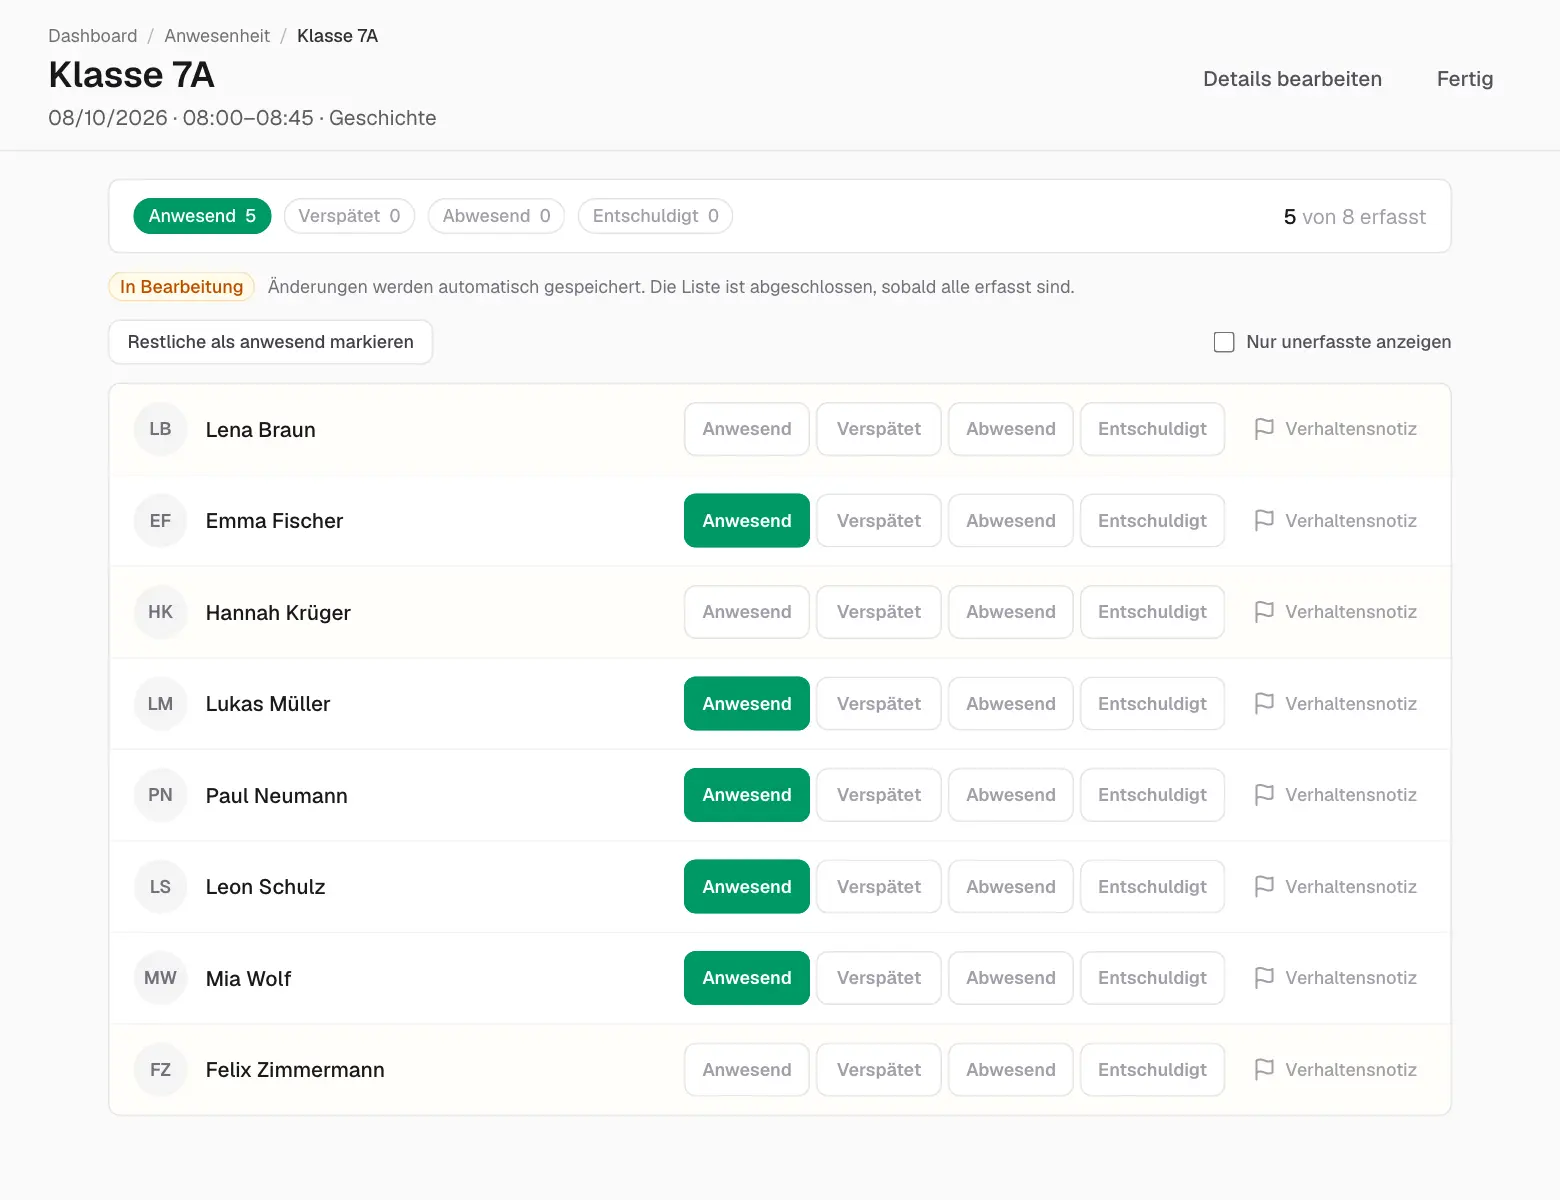The width and height of the screenshot is (1560, 1200).
Task: Mark Felix Zimmermann as Anwesend
Action: click(x=747, y=1070)
